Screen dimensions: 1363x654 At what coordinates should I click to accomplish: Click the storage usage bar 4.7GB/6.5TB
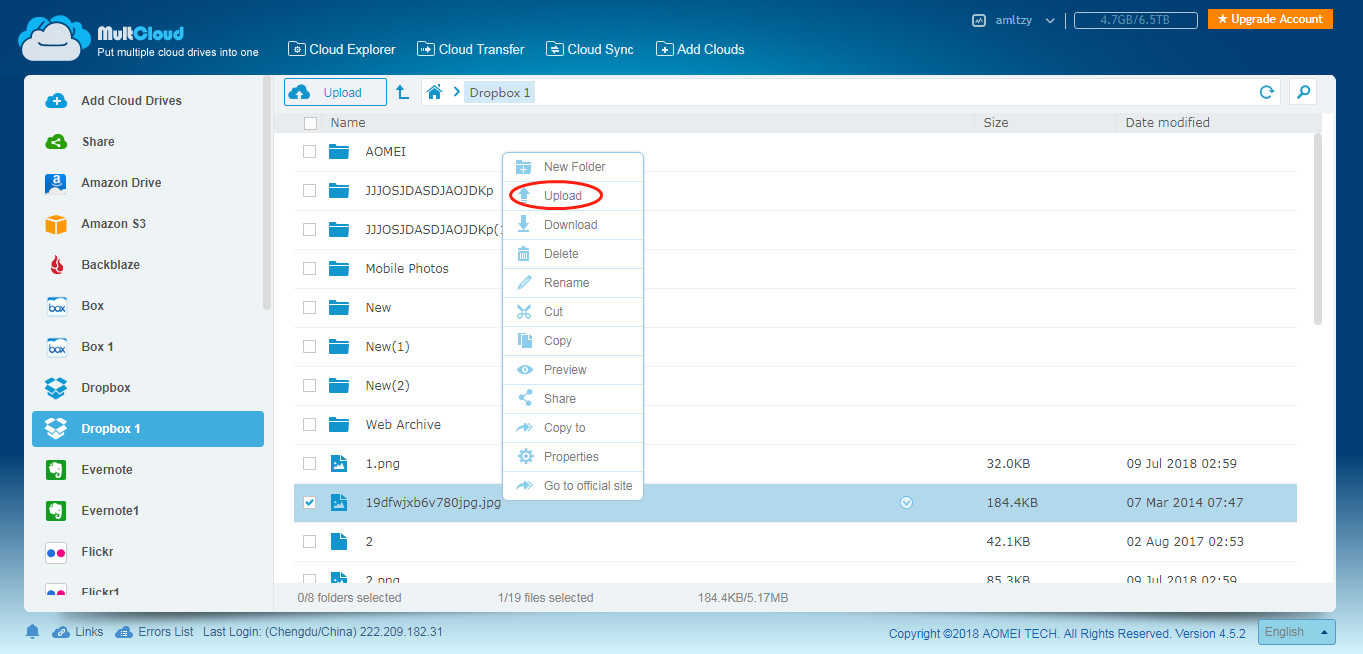click(x=1134, y=20)
